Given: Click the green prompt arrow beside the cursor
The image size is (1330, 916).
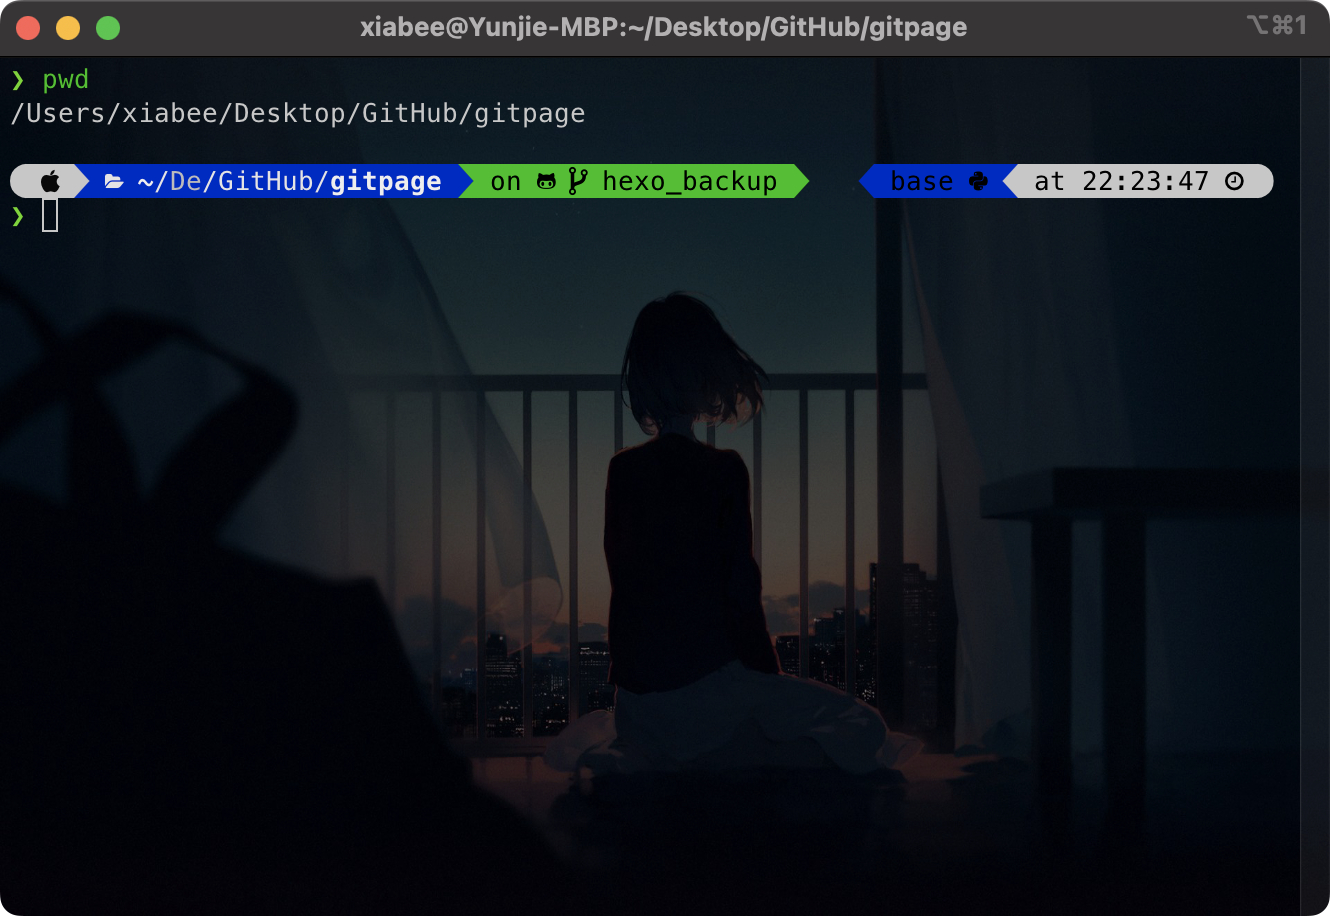Looking at the screenshot, I should coord(17,215).
